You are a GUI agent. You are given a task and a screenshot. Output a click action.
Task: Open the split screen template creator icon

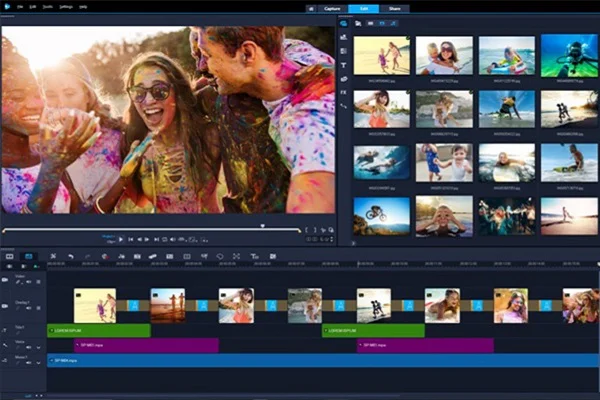point(273,256)
